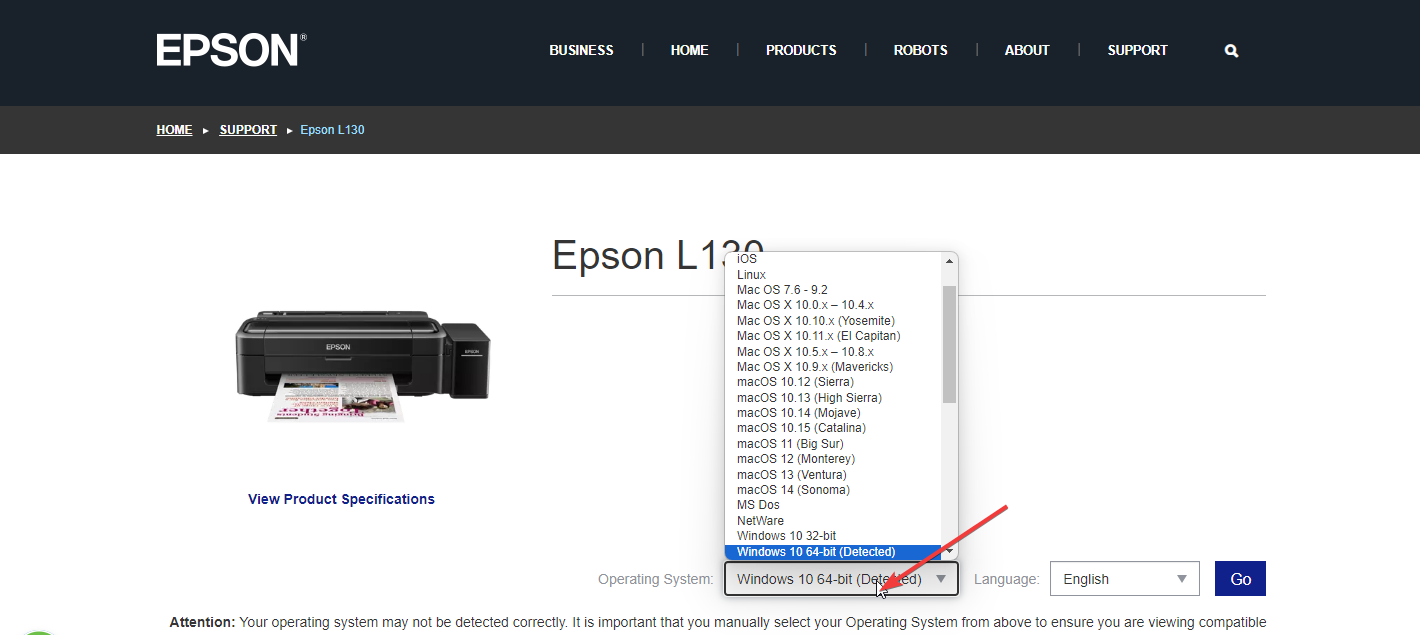This screenshot has width=1420, height=635.
Task: Select Mac OS X 10.0.x – 10.4.x option
Action: pos(834,305)
